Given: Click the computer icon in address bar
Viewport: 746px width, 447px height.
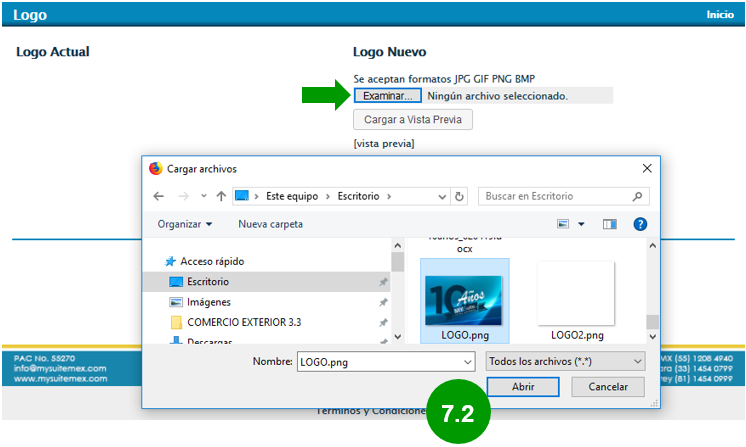Looking at the screenshot, I should pyautogui.click(x=242, y=196).
